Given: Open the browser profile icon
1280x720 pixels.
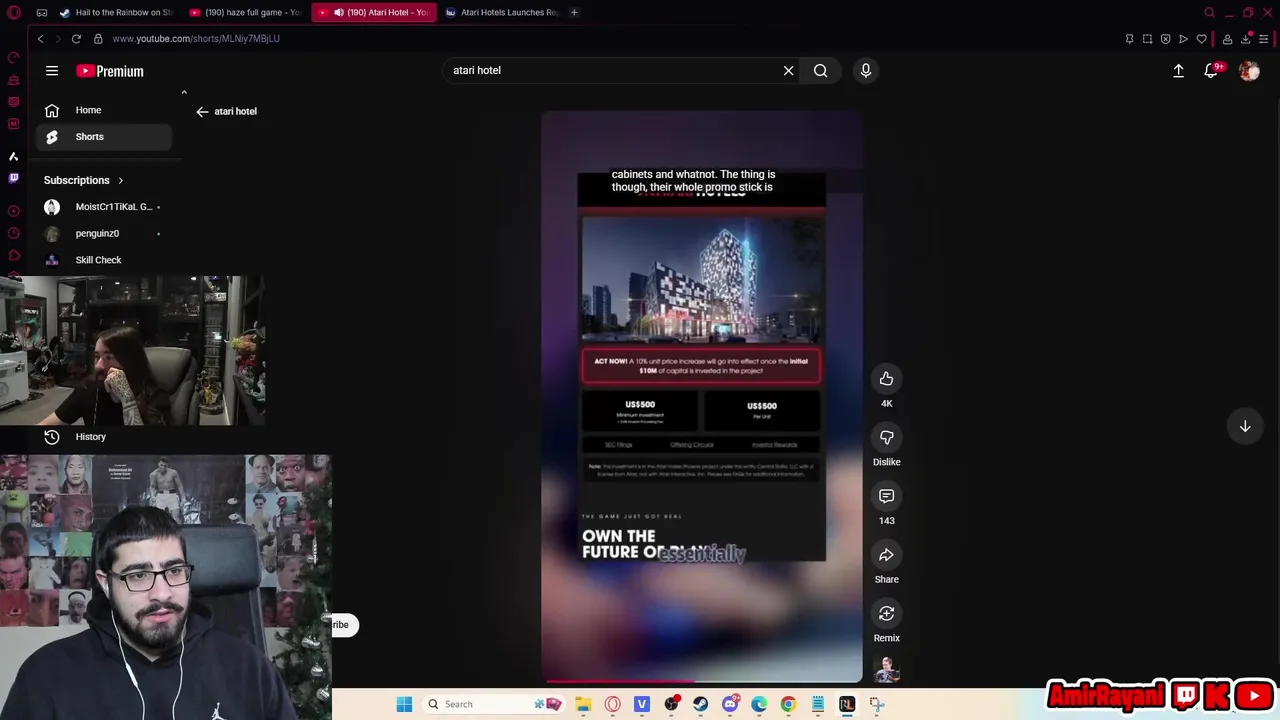Looking at the screenshot, I should click(x=1227, y=39).
